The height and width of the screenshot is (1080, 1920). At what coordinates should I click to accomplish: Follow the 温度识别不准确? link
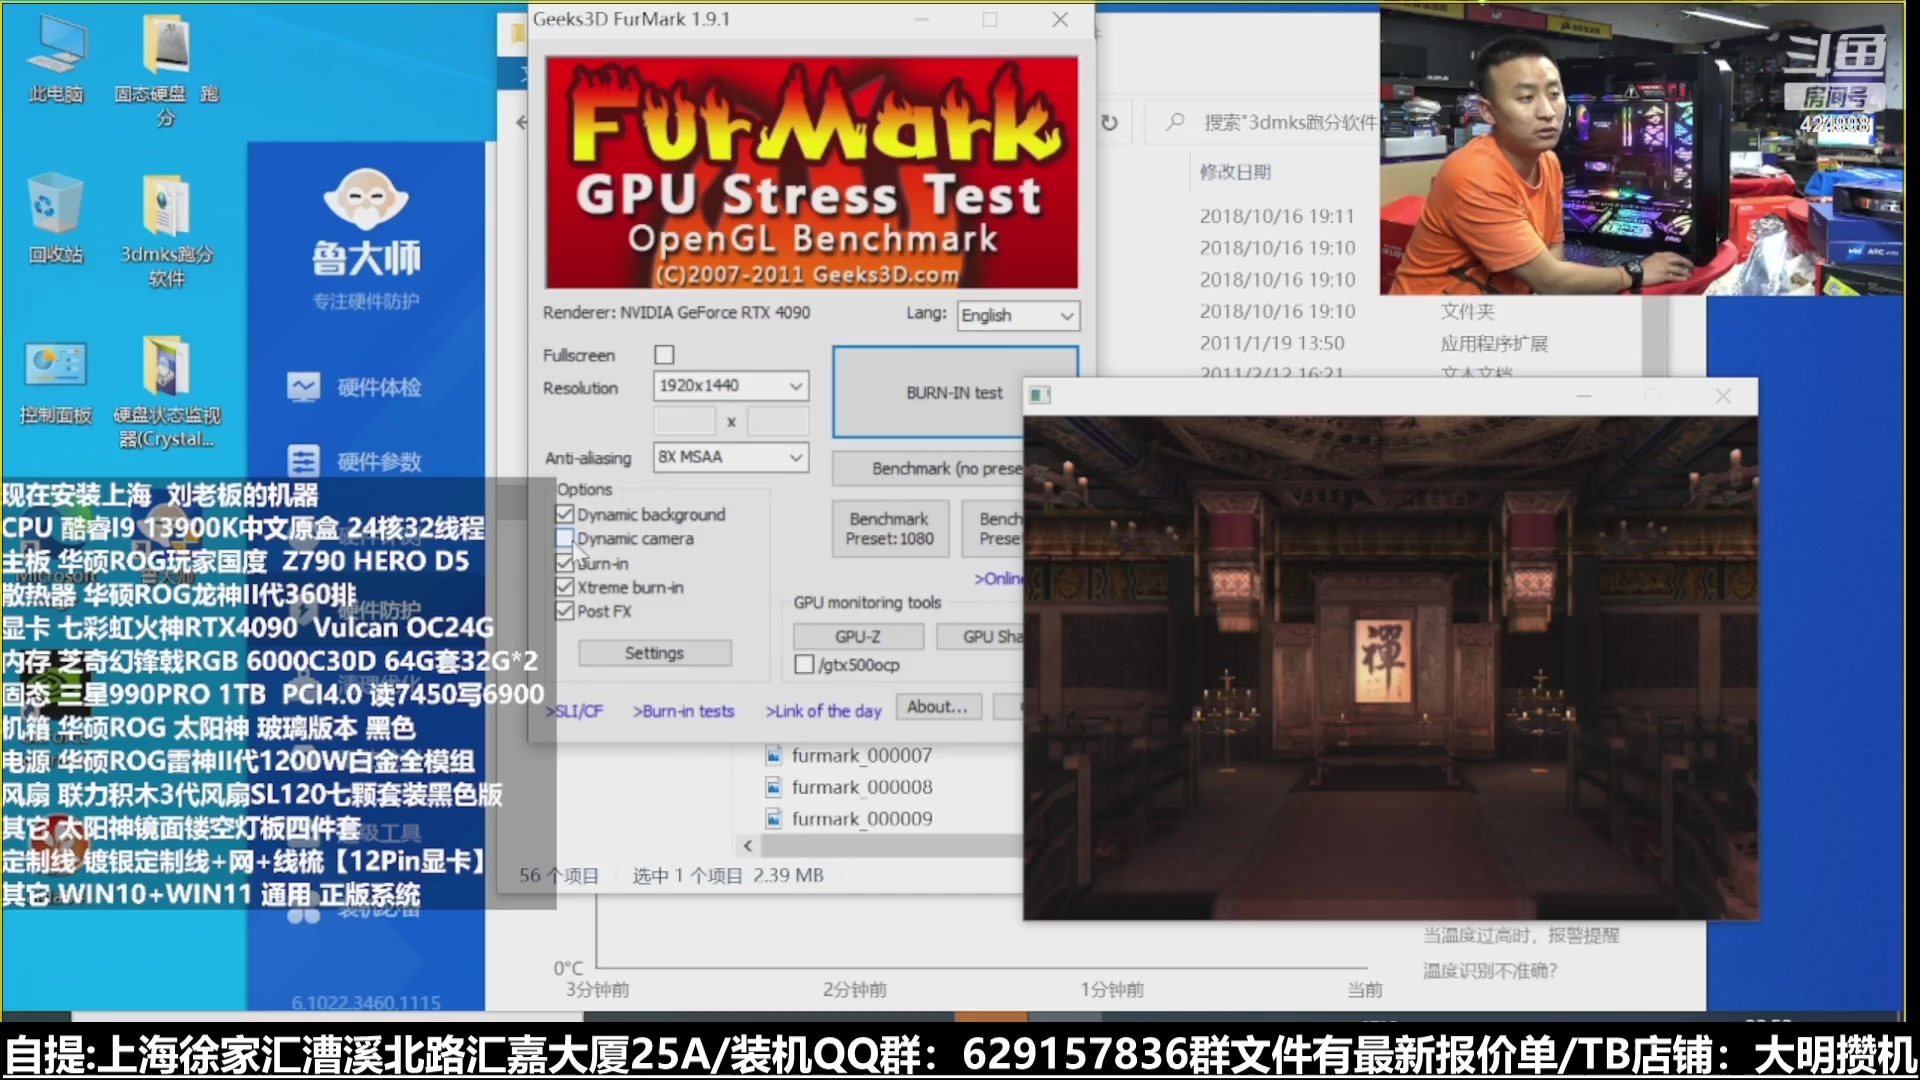click(x=1490, y=970)
